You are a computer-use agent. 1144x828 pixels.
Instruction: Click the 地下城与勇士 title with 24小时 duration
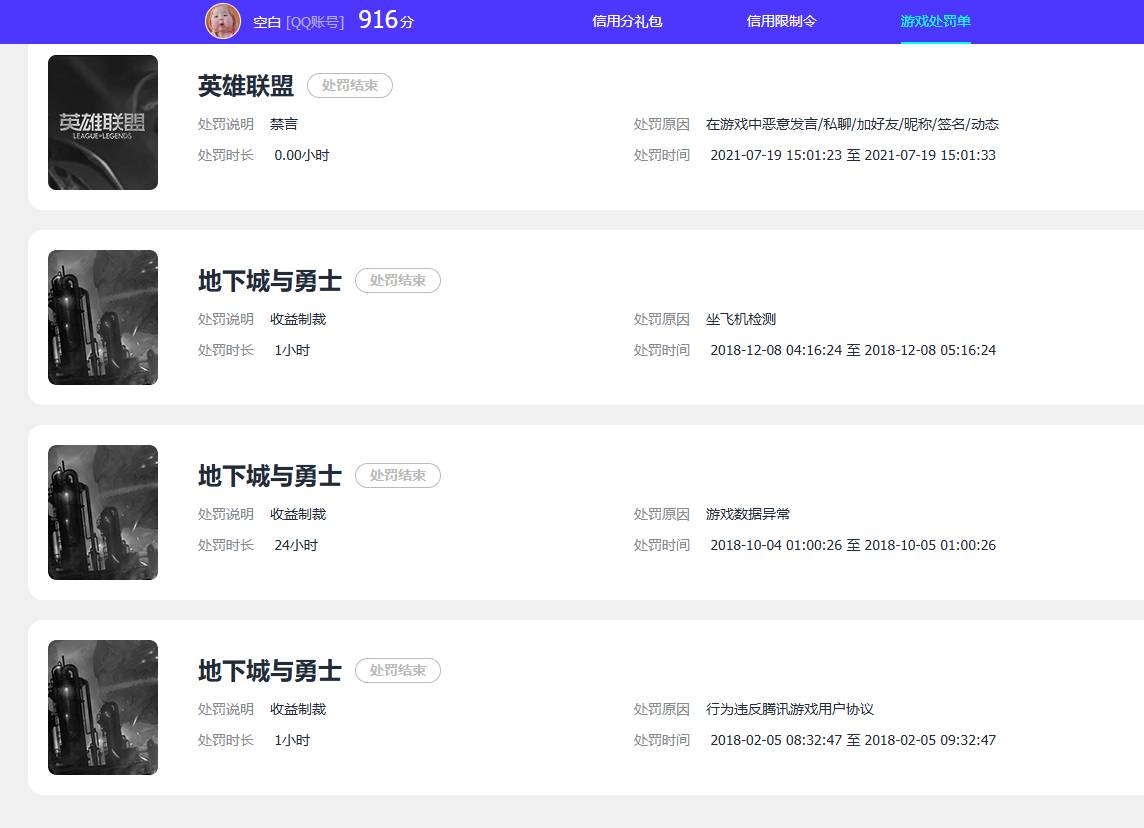270,476
